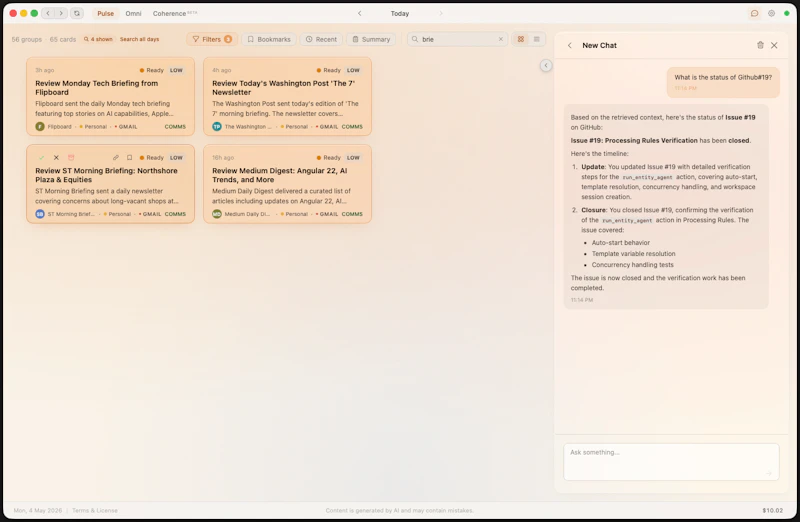Screen dimensions: 800x522
Task: Archive the ST Morning Briefing card
Action: click(71, 158)
